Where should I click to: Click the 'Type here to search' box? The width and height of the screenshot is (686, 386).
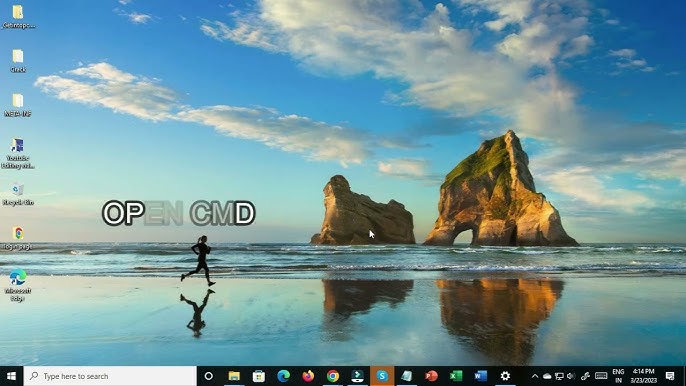point(110,376)
